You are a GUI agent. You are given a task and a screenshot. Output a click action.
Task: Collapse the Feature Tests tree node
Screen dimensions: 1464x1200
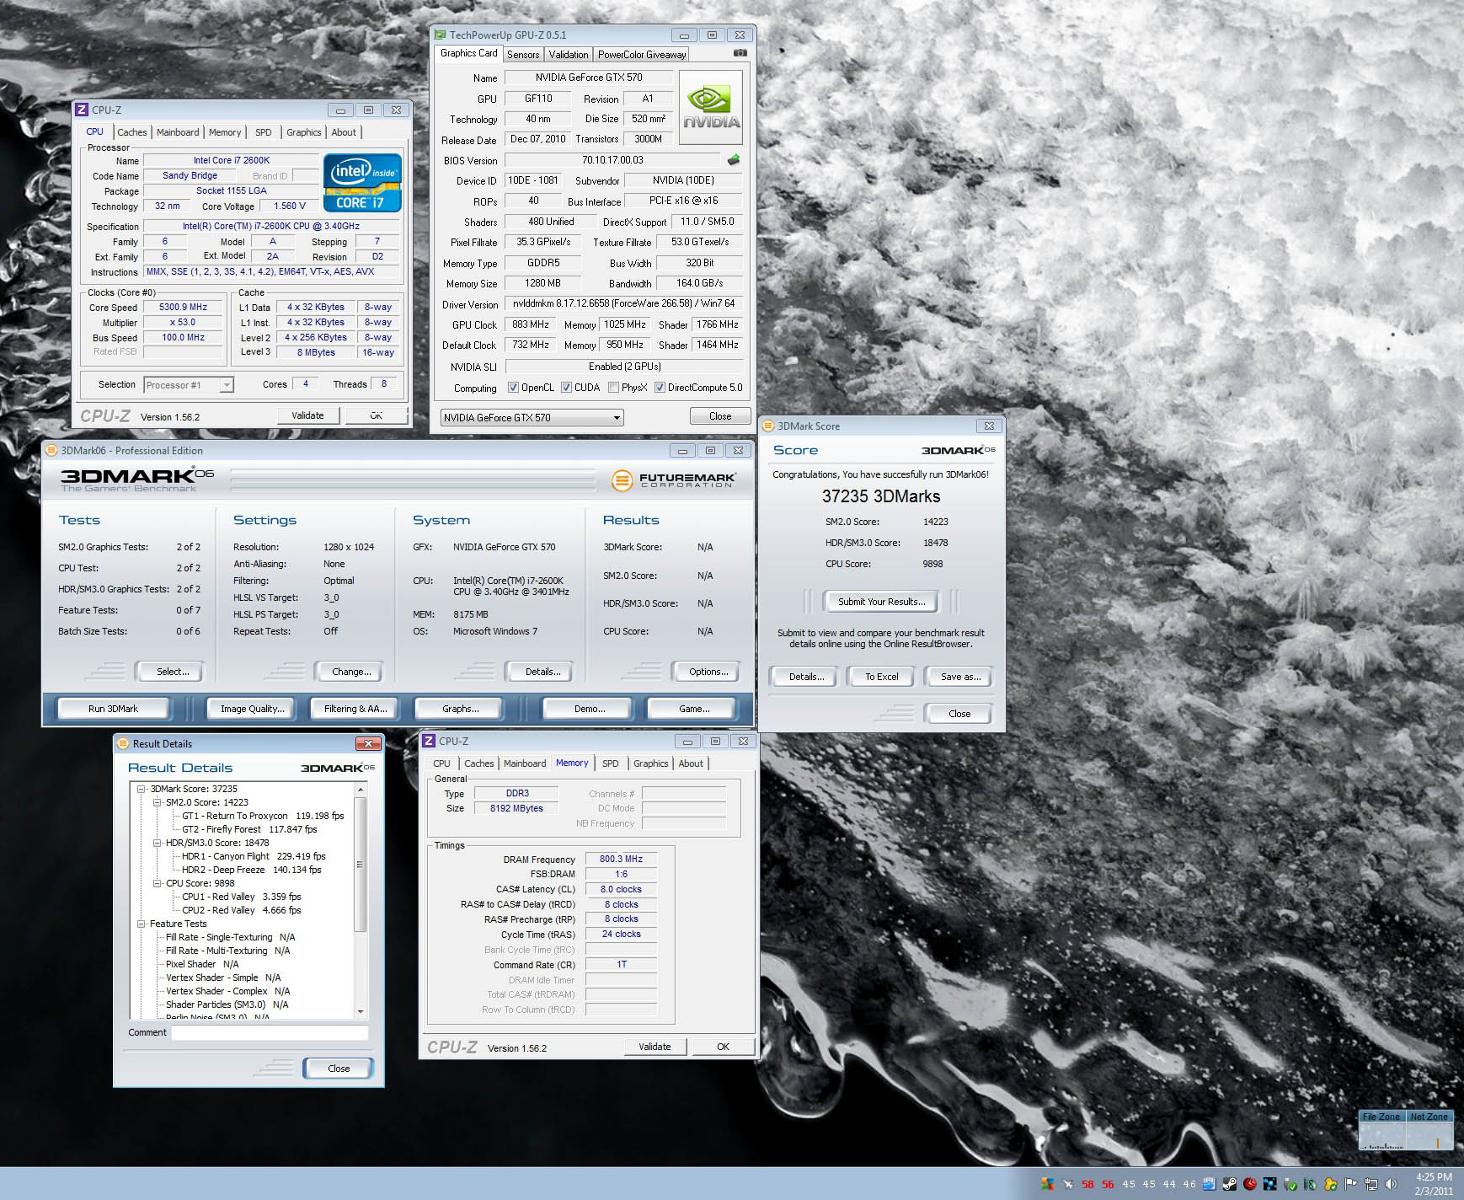pos(142,924)
